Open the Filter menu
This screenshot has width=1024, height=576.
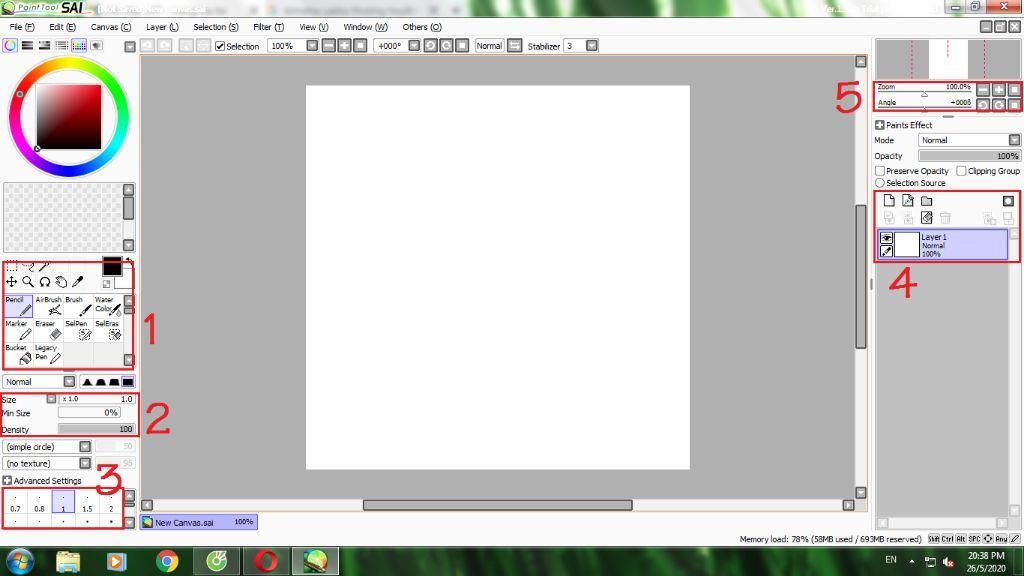[268, 27]
